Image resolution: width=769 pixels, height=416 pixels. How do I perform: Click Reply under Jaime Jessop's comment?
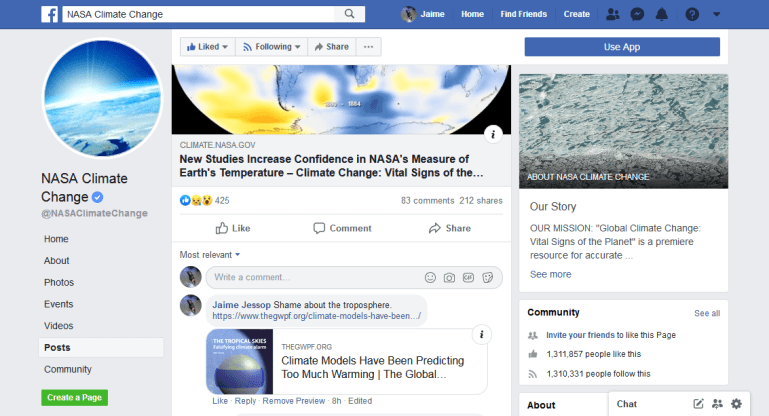click(x=245, y=401)
